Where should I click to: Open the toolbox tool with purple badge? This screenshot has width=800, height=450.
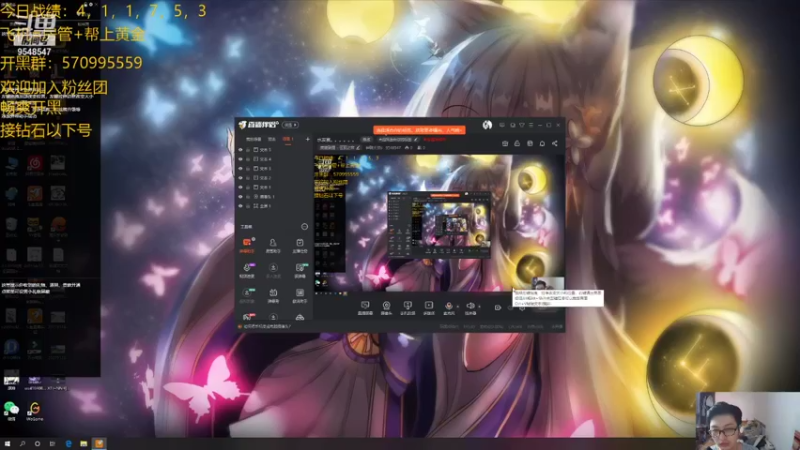tap(247, 270)
